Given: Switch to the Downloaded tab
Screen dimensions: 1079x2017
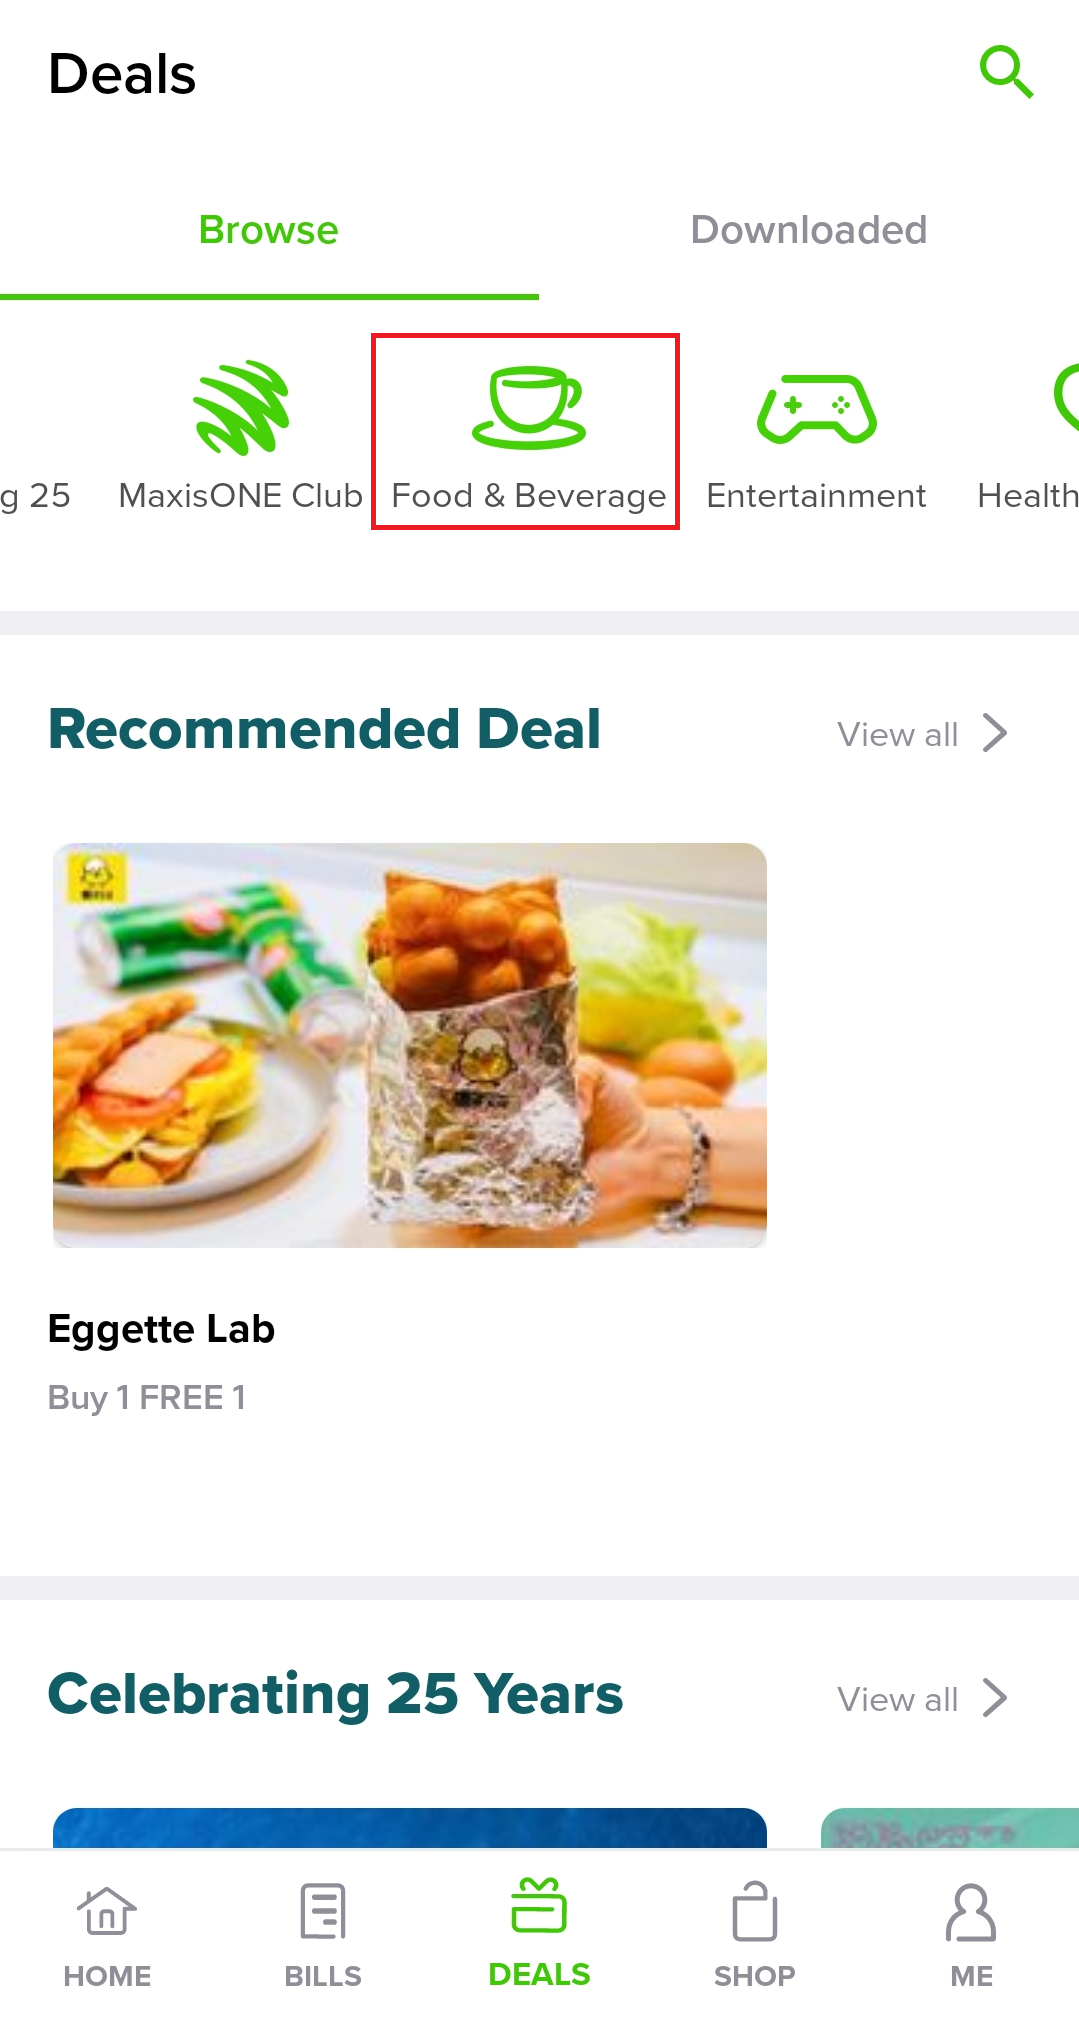Looking at the screenshot, I should coord(809,231).
